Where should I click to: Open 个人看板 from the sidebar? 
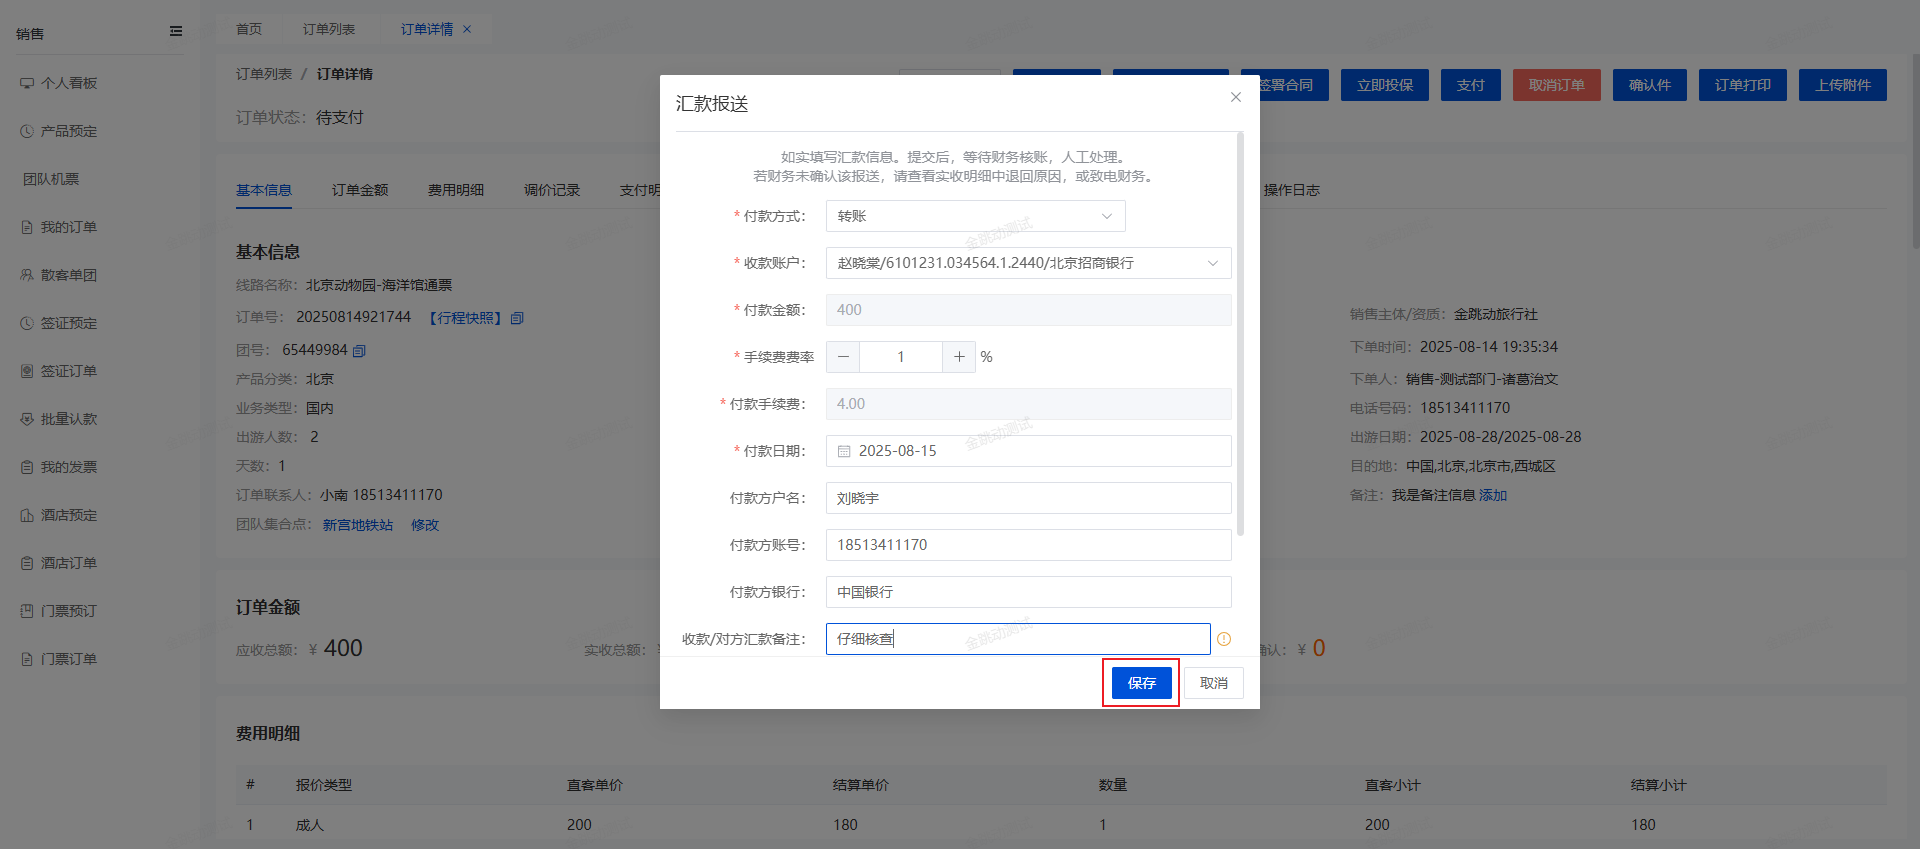pos(68,83)
